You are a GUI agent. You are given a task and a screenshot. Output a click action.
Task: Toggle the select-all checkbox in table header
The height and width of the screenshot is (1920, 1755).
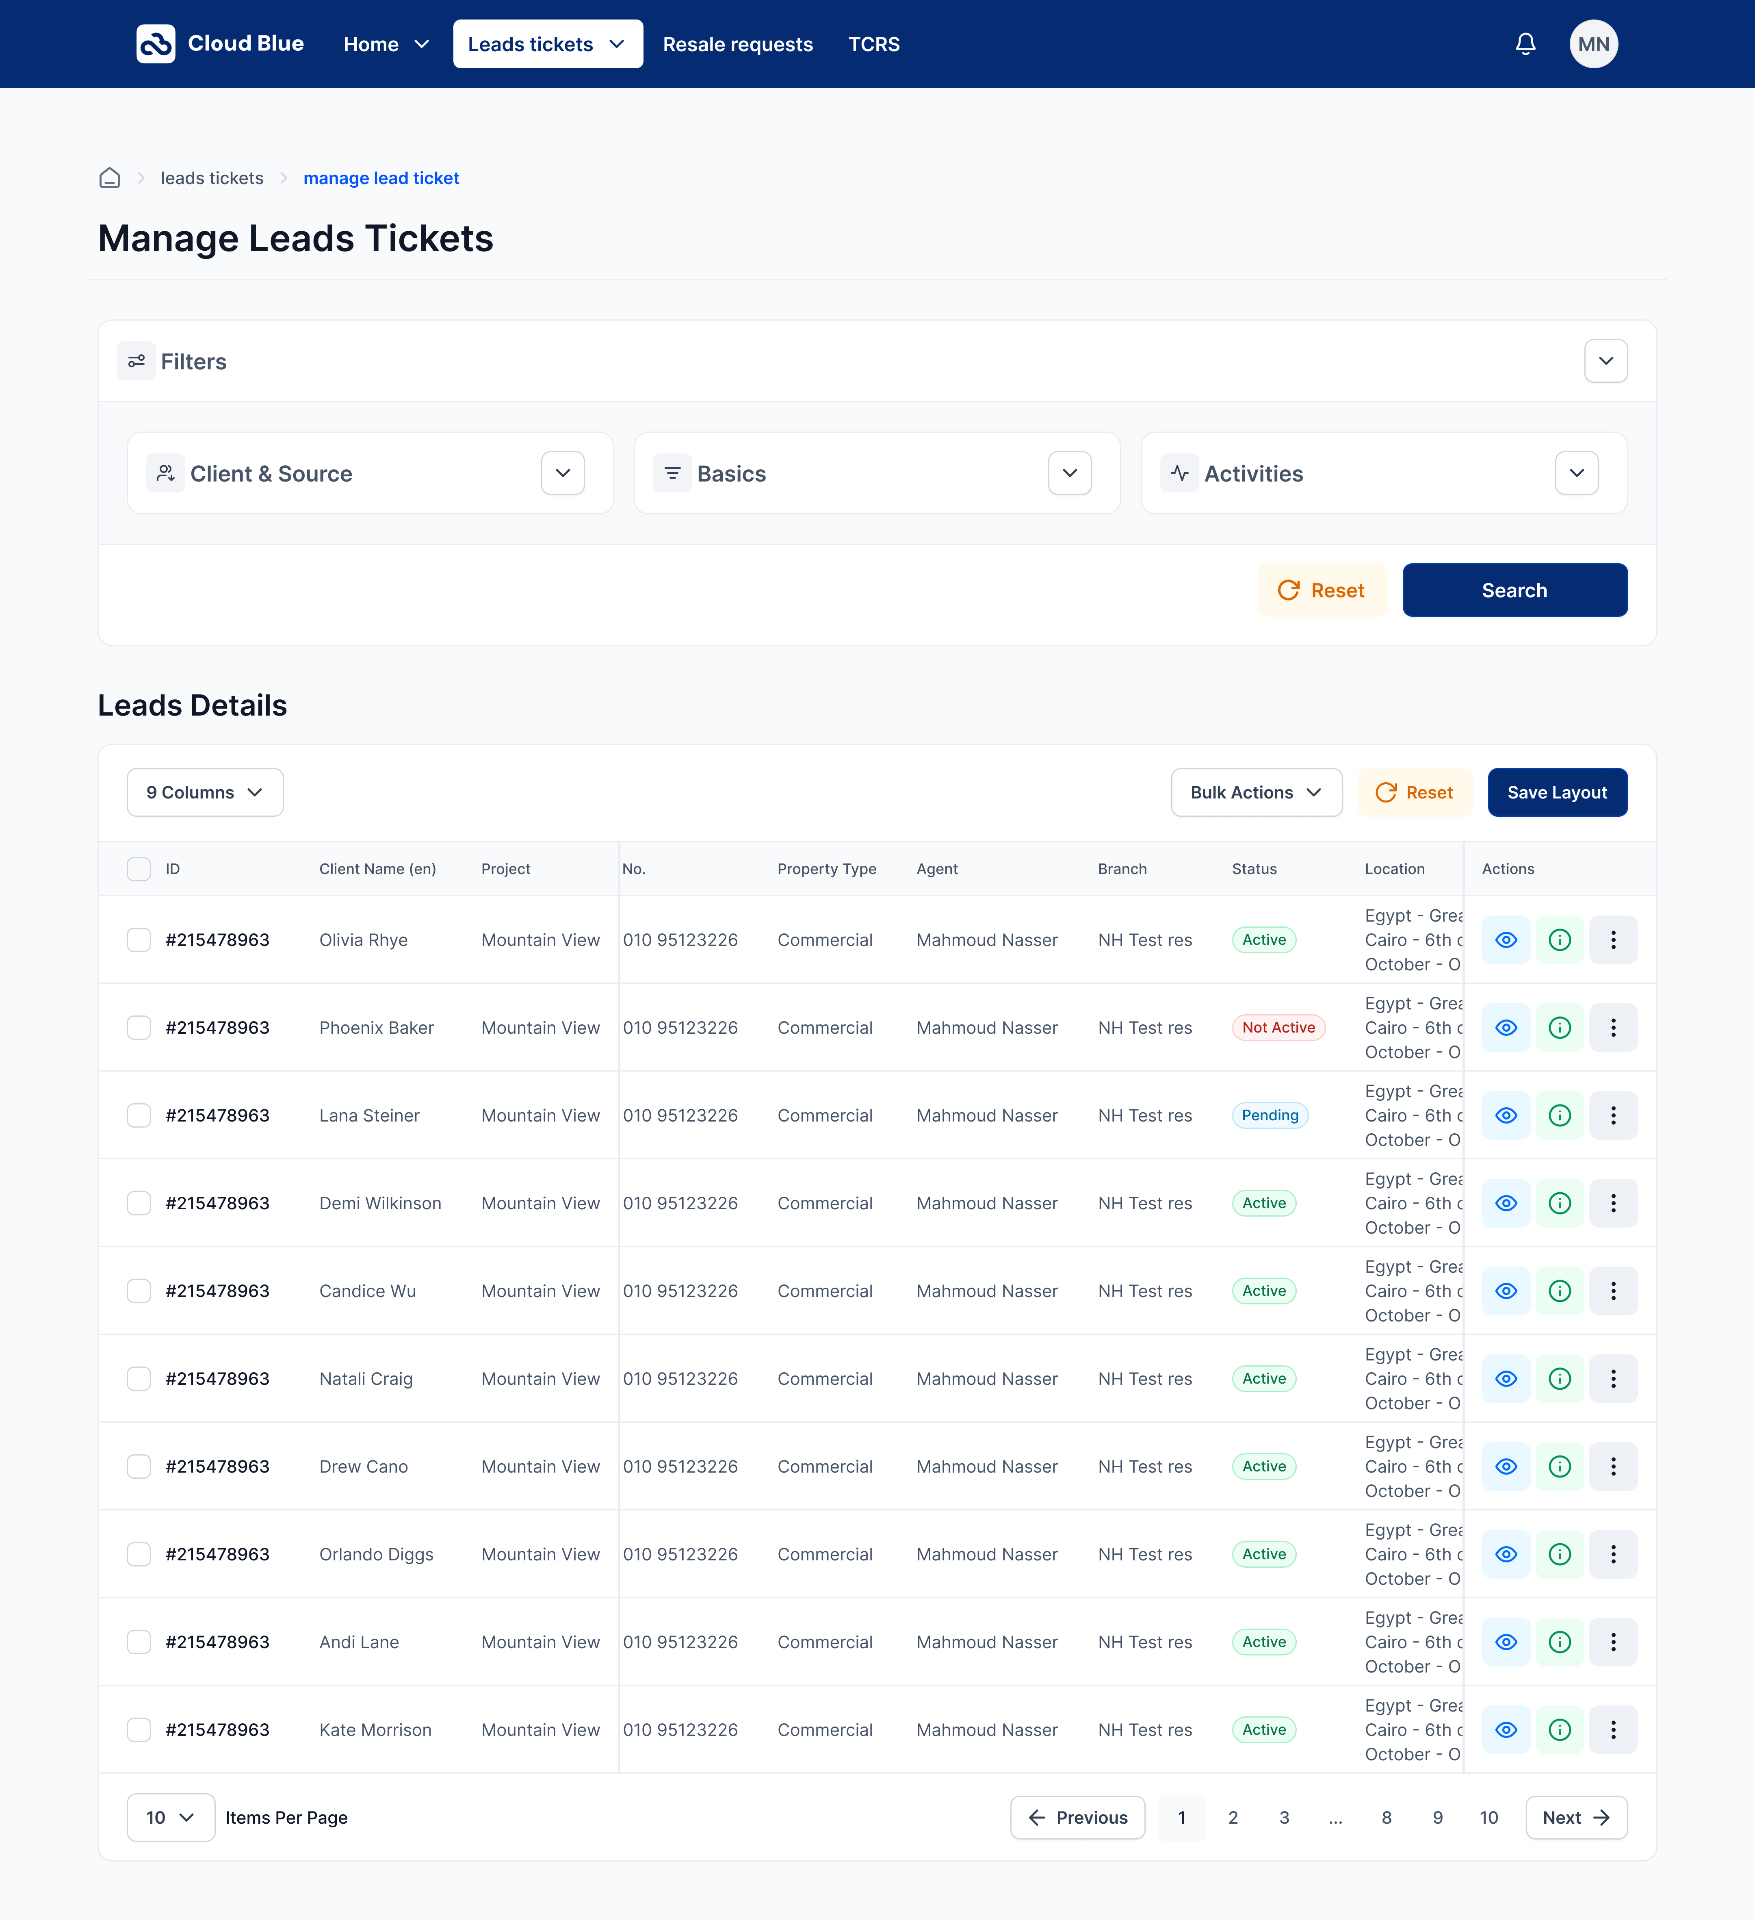pyautogui.click(x=139, y=869)
